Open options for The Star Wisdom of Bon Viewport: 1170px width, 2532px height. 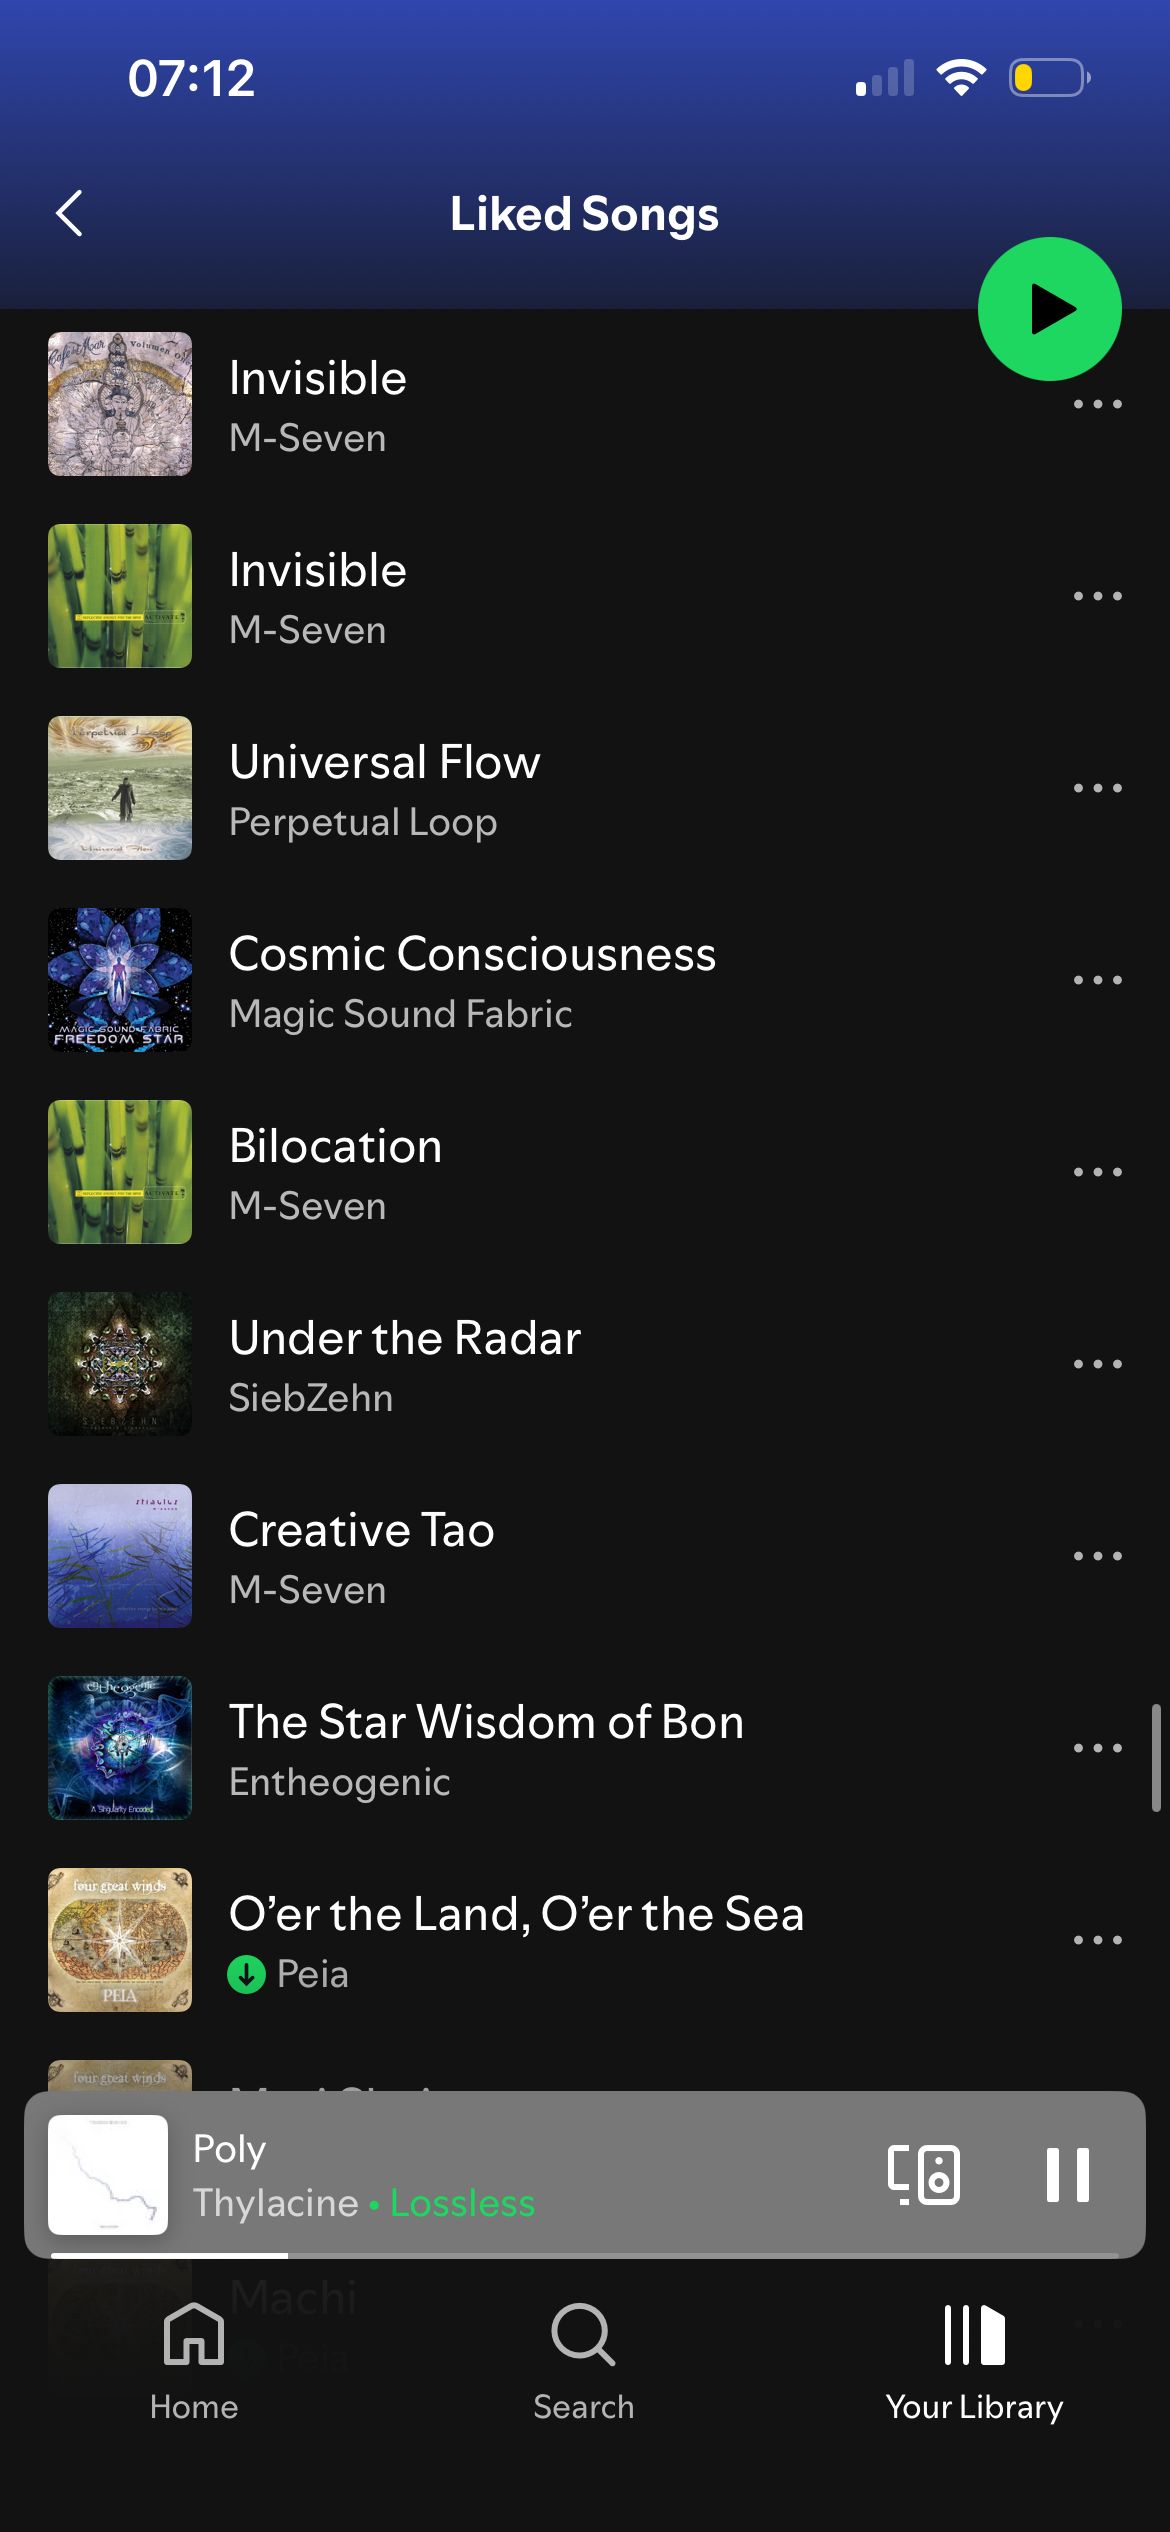1097,1748
